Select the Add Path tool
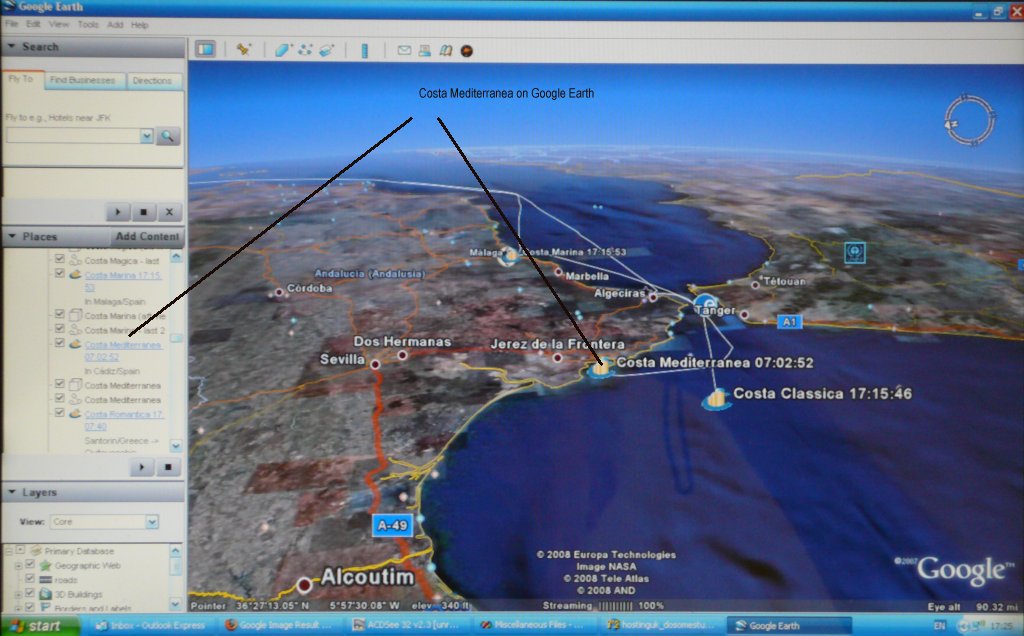This screenshot has width=1024, height=636. point(305,50)
